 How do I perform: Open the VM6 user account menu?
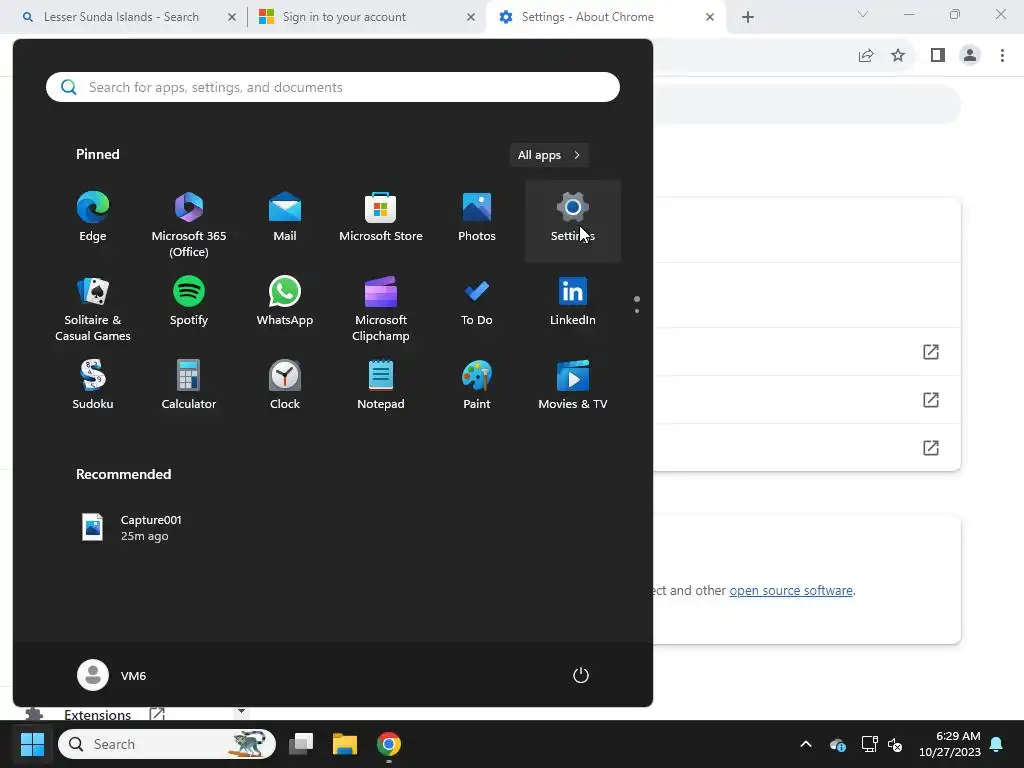(x=112, y=675)
